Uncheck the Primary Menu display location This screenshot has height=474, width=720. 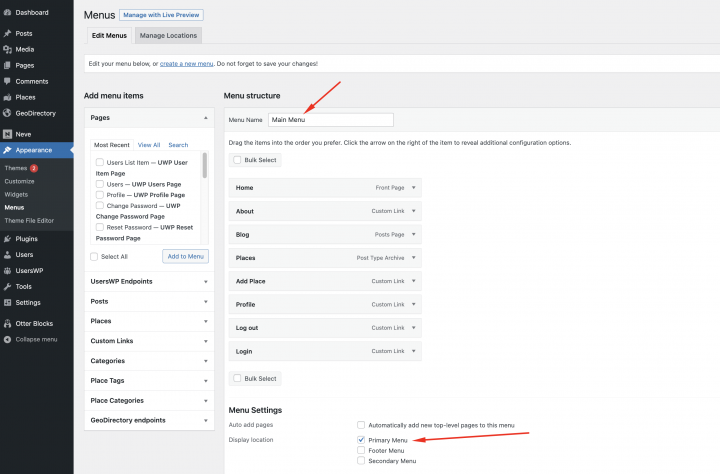pyautogui.click(x=361, y=439)
